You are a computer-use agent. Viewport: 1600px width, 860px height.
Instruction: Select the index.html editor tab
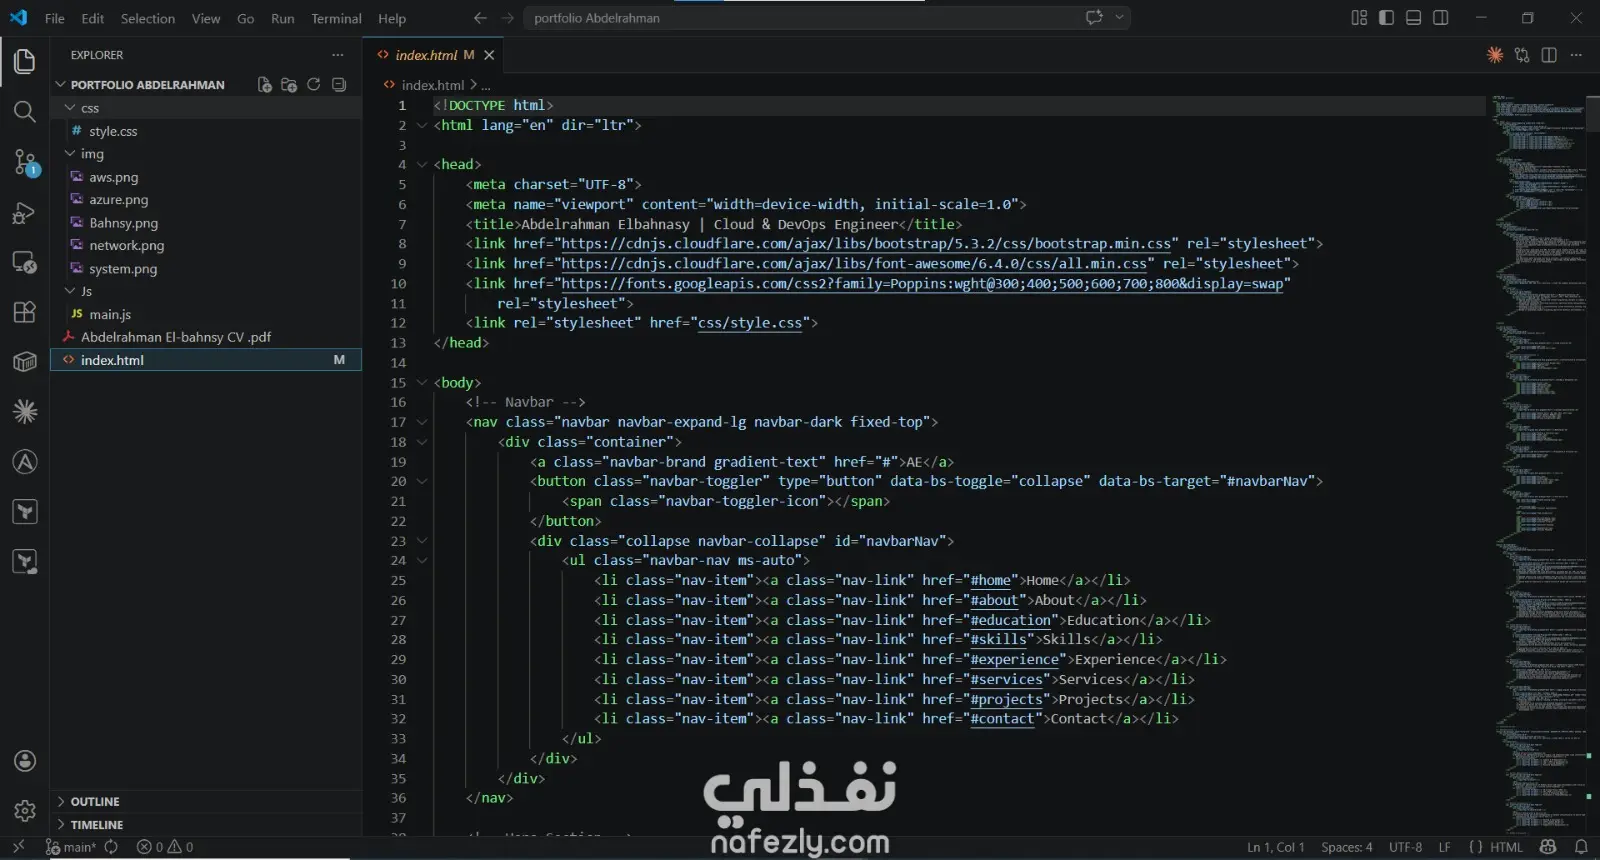click(x=435, y=55)
